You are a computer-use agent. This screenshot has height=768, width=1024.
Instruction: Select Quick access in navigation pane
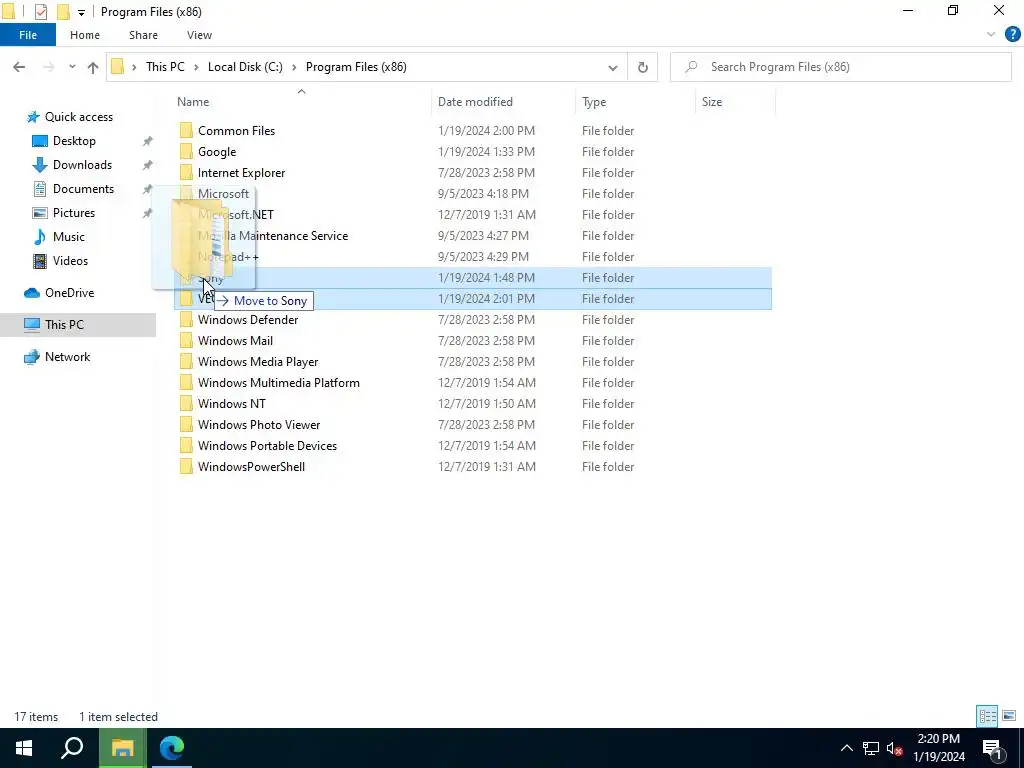[x=78, y=117]
